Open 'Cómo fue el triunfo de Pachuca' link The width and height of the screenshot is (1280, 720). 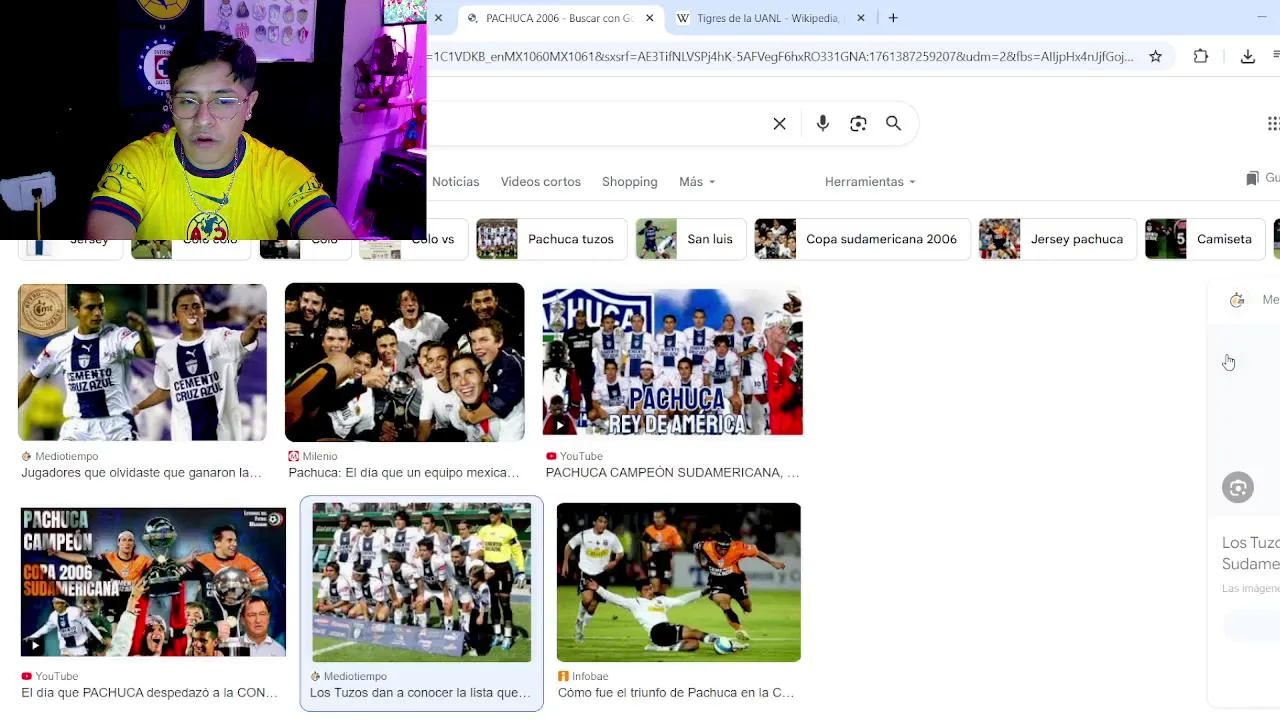676,693
